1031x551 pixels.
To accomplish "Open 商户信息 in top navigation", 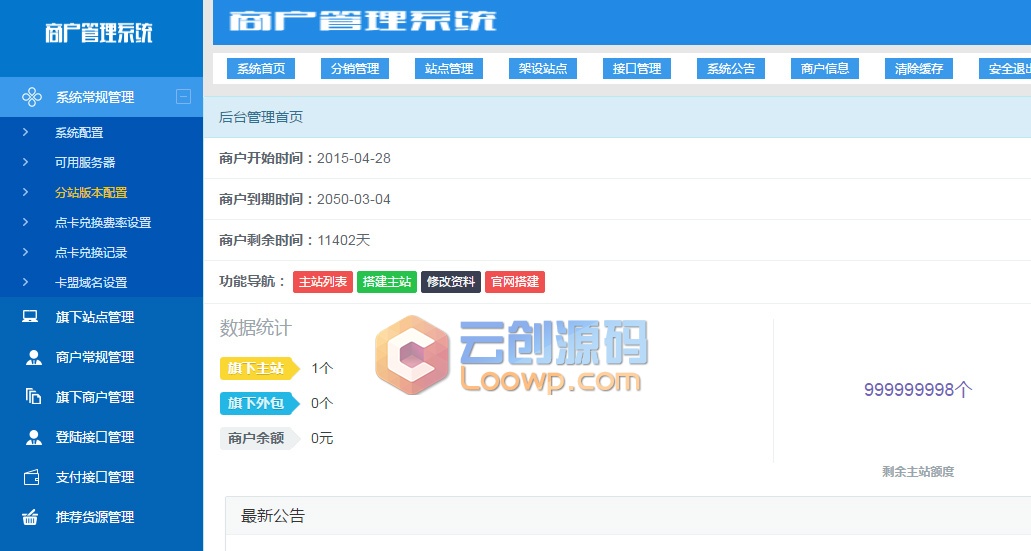I will (x=825, y=68).
